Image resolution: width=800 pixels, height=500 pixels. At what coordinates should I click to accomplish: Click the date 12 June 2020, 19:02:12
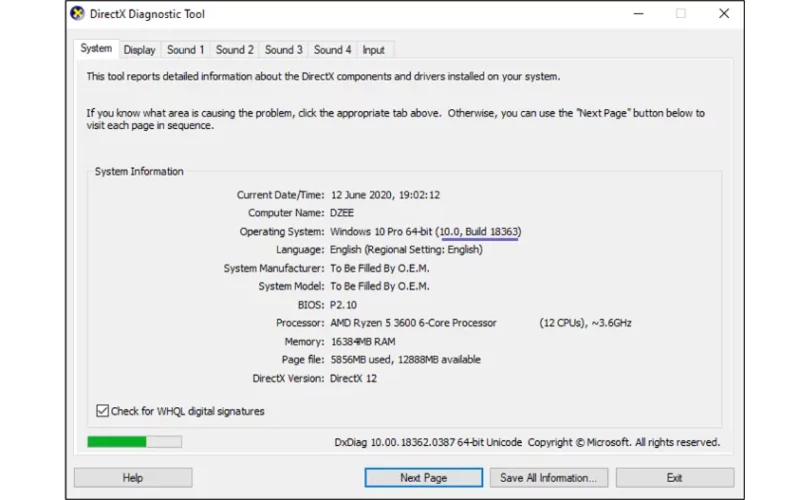(x=385, y=195)
